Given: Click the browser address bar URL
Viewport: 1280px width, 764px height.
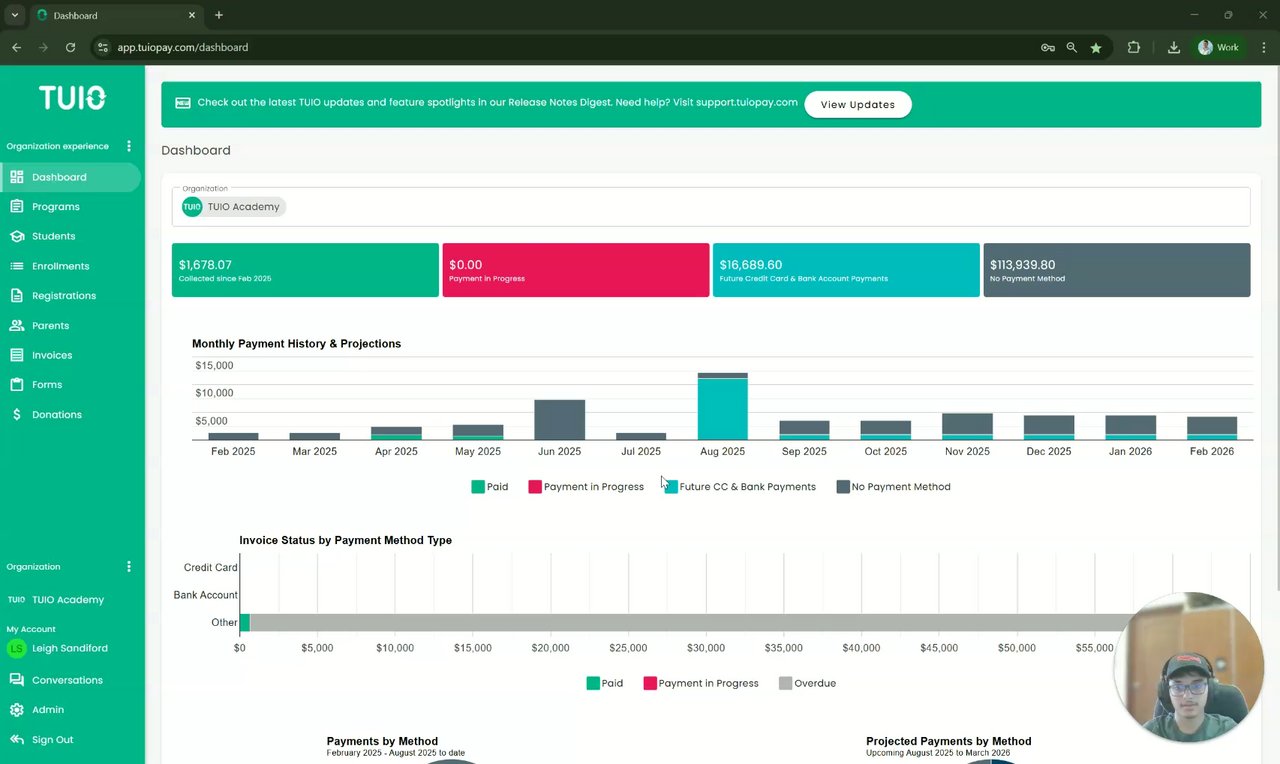Looking at the screenshot, I should click(x=183, y=47).
